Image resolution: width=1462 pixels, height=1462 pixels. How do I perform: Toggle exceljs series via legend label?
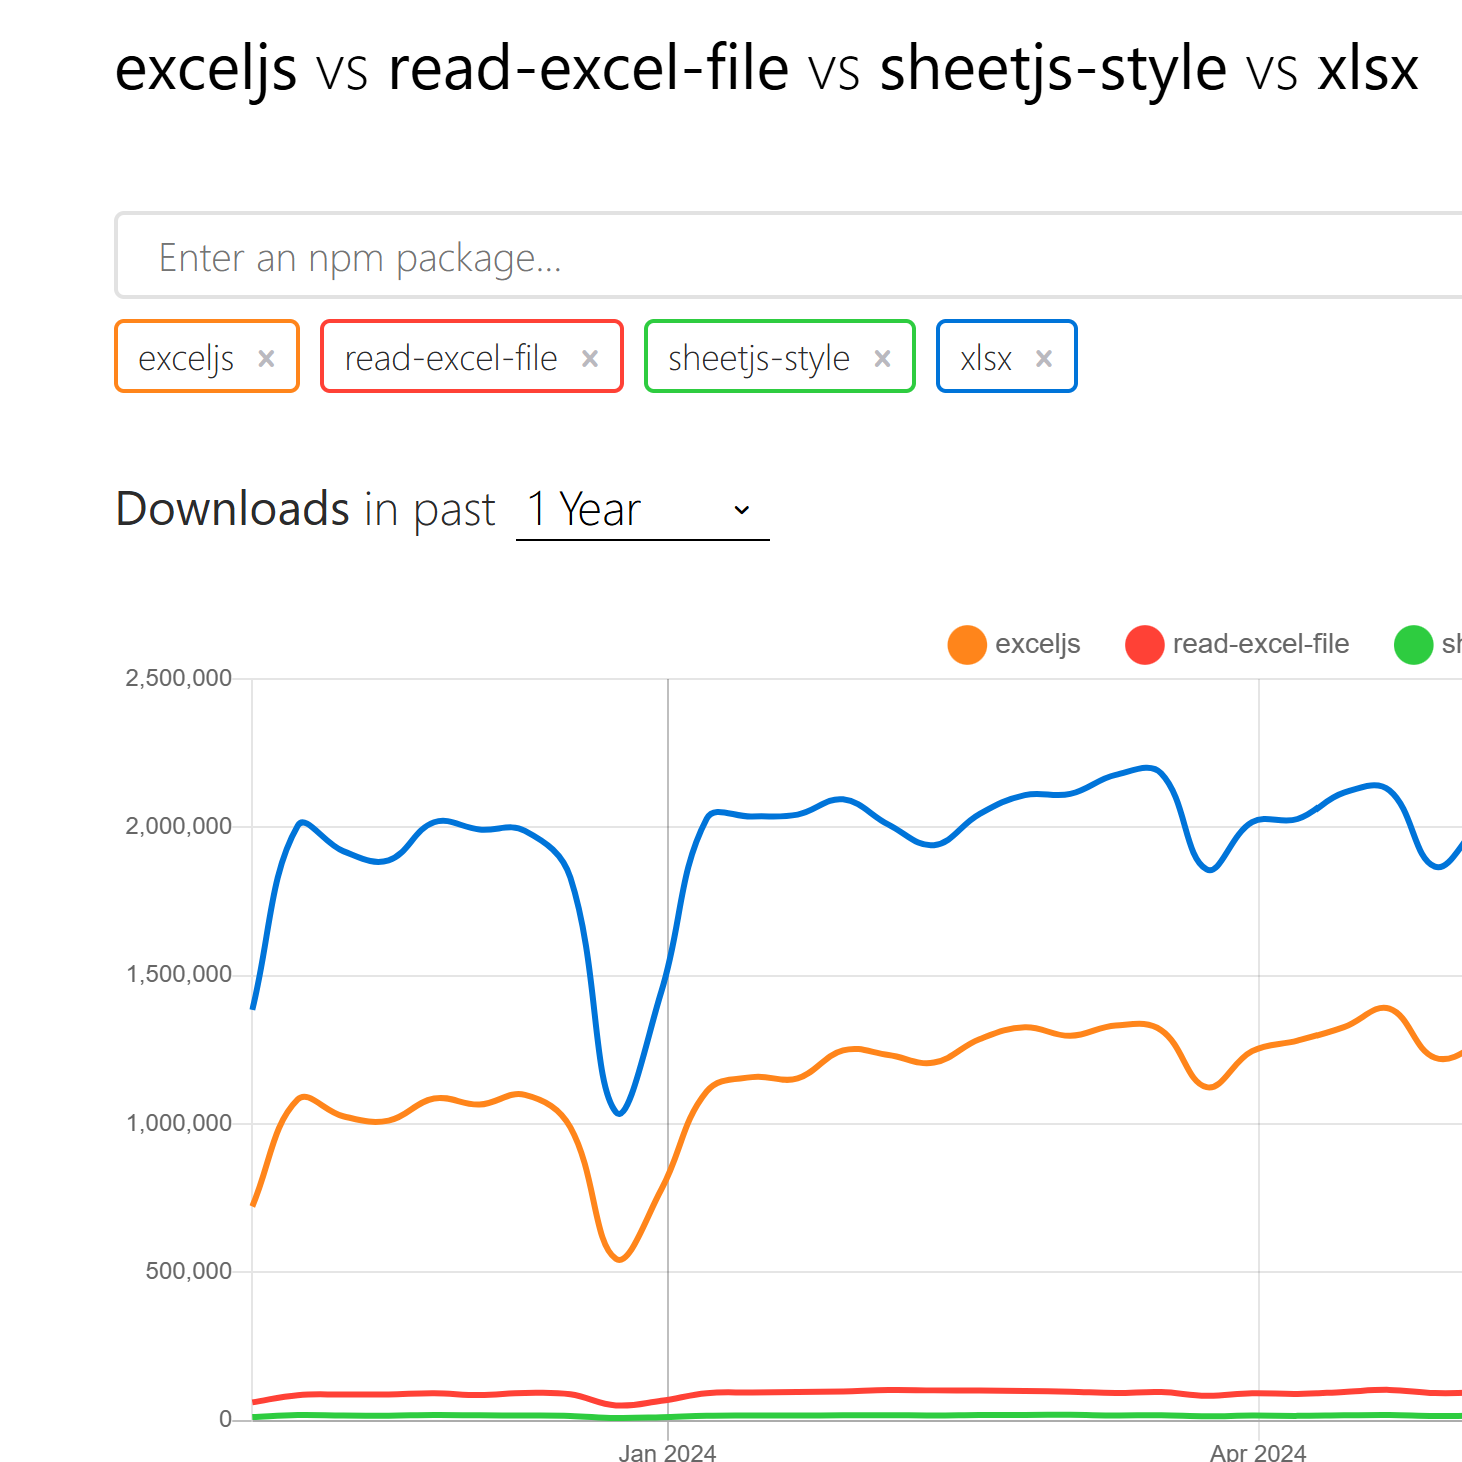pyautogui.click(x=1037, y=645)
